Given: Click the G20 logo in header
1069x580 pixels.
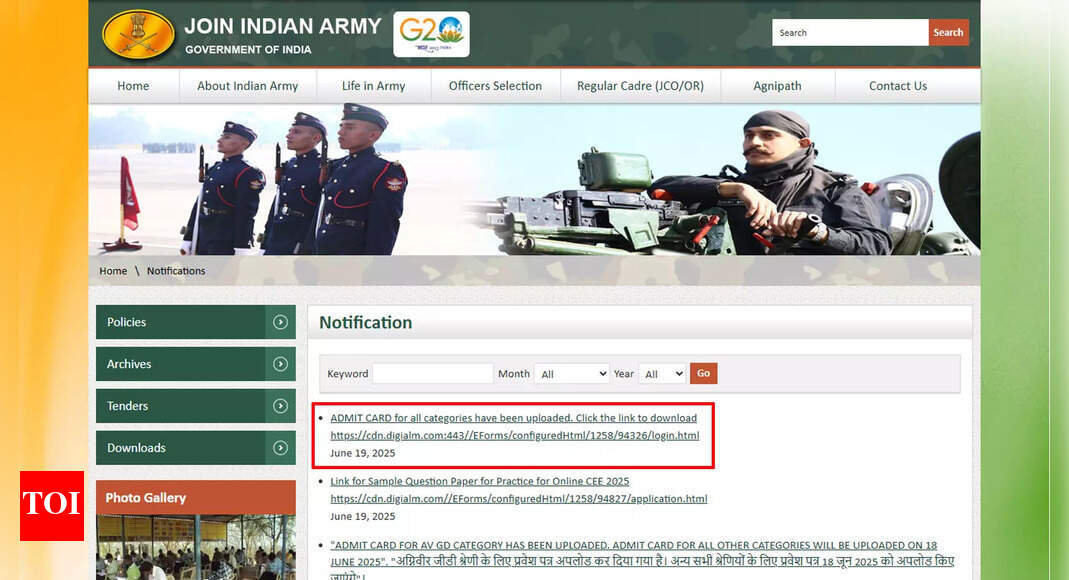Looking at the screenshot, I should click(431, 34).
